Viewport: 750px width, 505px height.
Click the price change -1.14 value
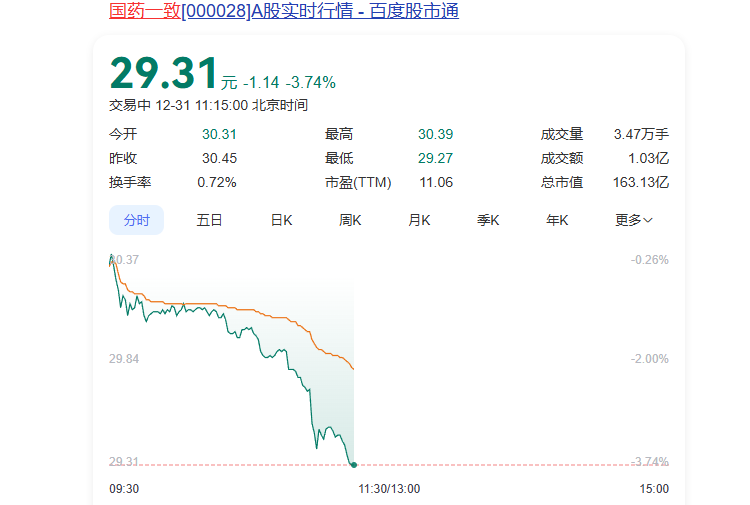[261, 83]
